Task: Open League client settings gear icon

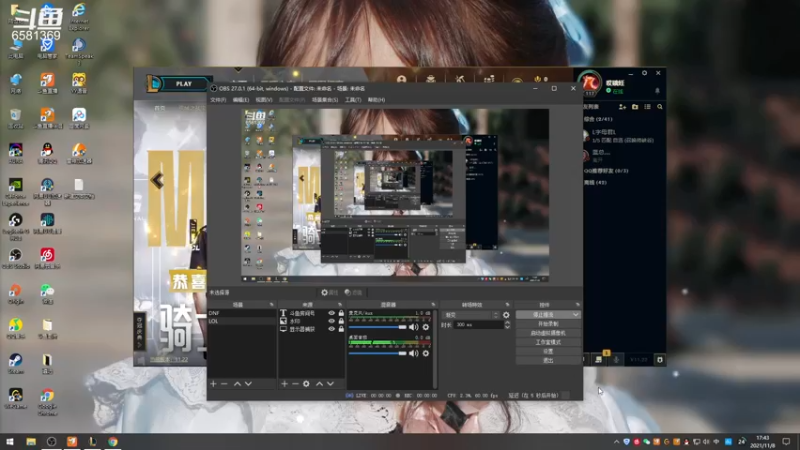Action: click(x=644, y=73)
